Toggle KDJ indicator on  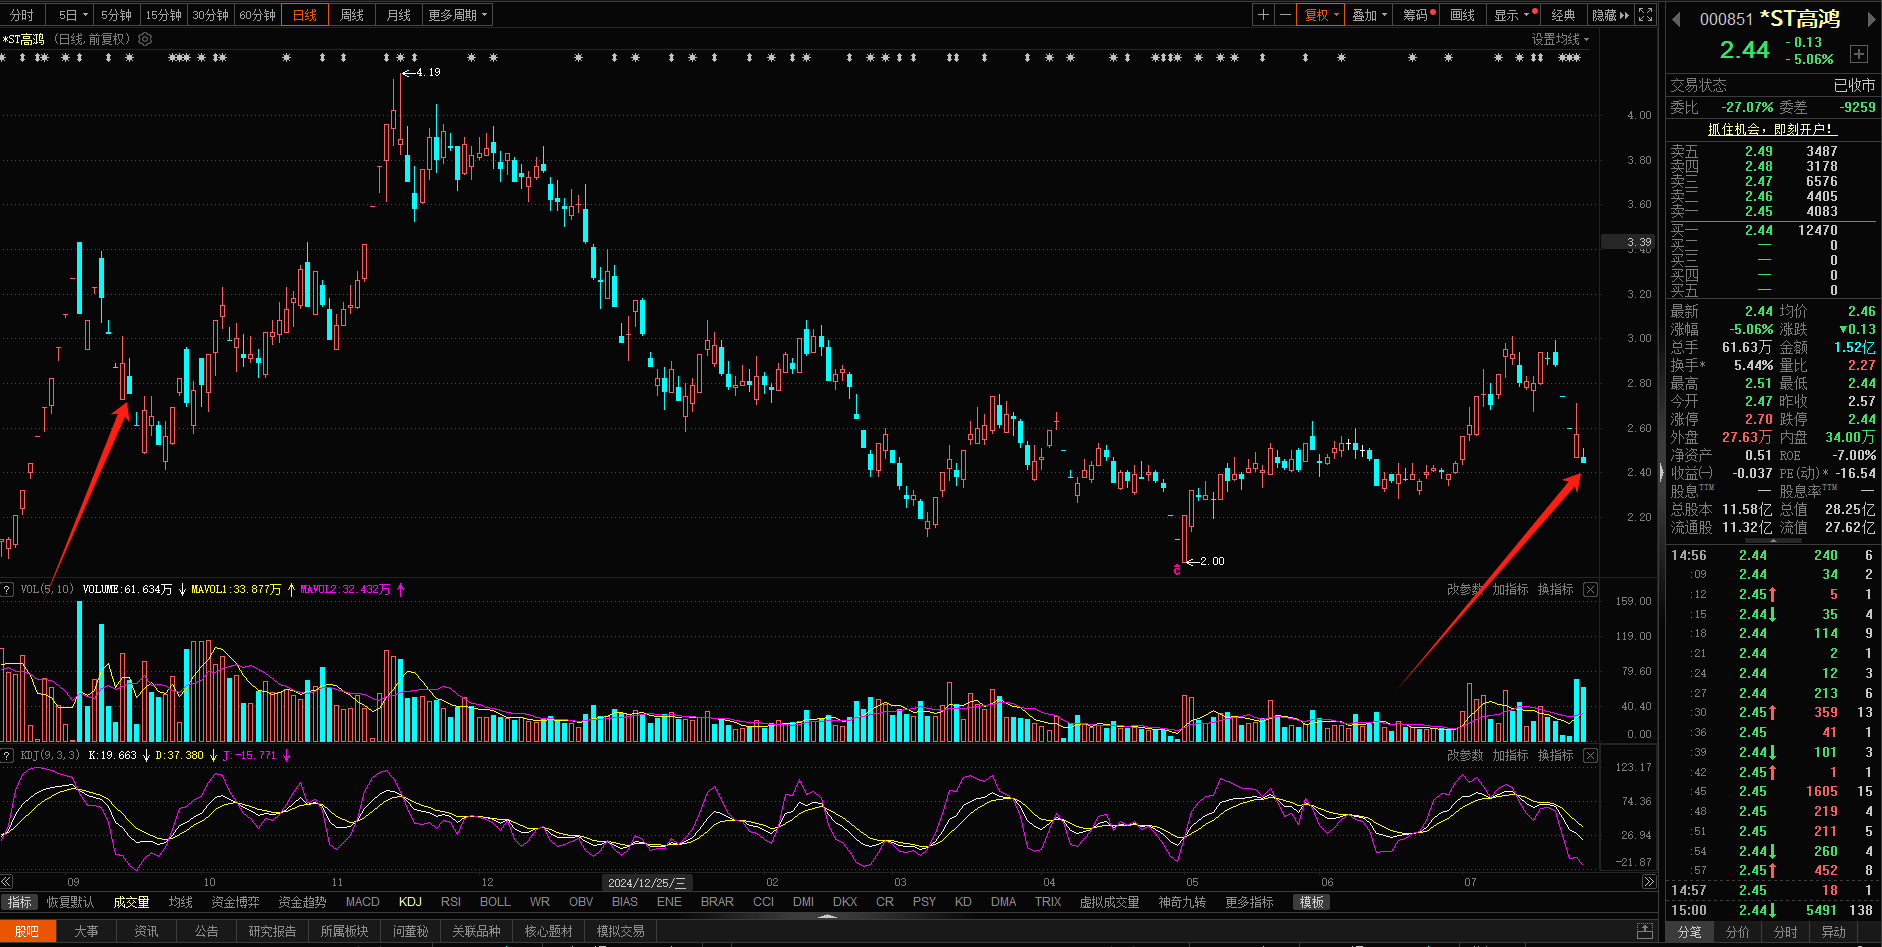(x=410, y=902)
